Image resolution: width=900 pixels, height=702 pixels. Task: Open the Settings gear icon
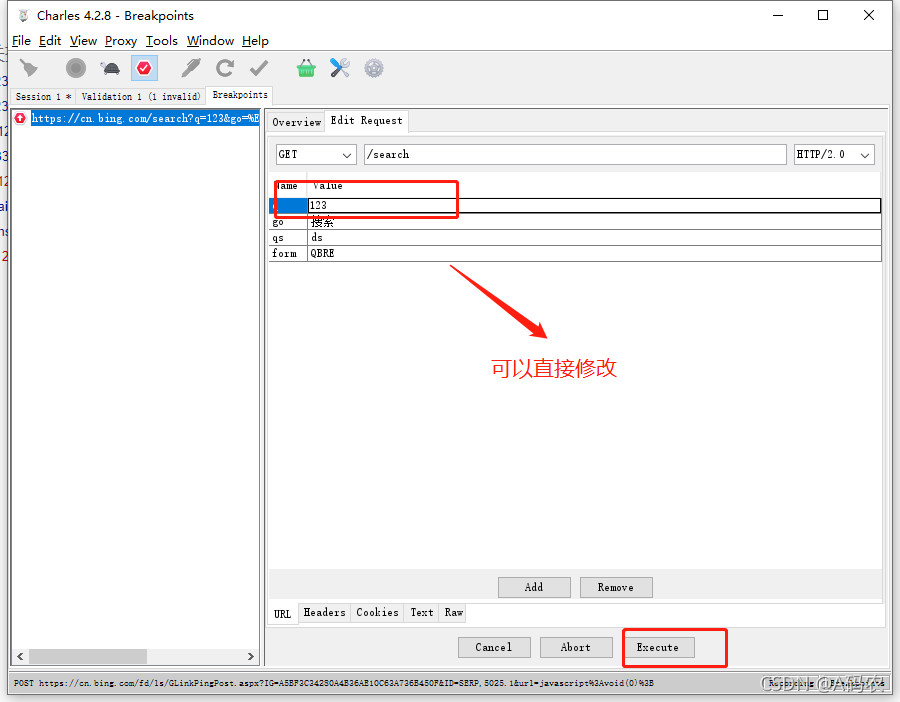[x=374, y=68]
